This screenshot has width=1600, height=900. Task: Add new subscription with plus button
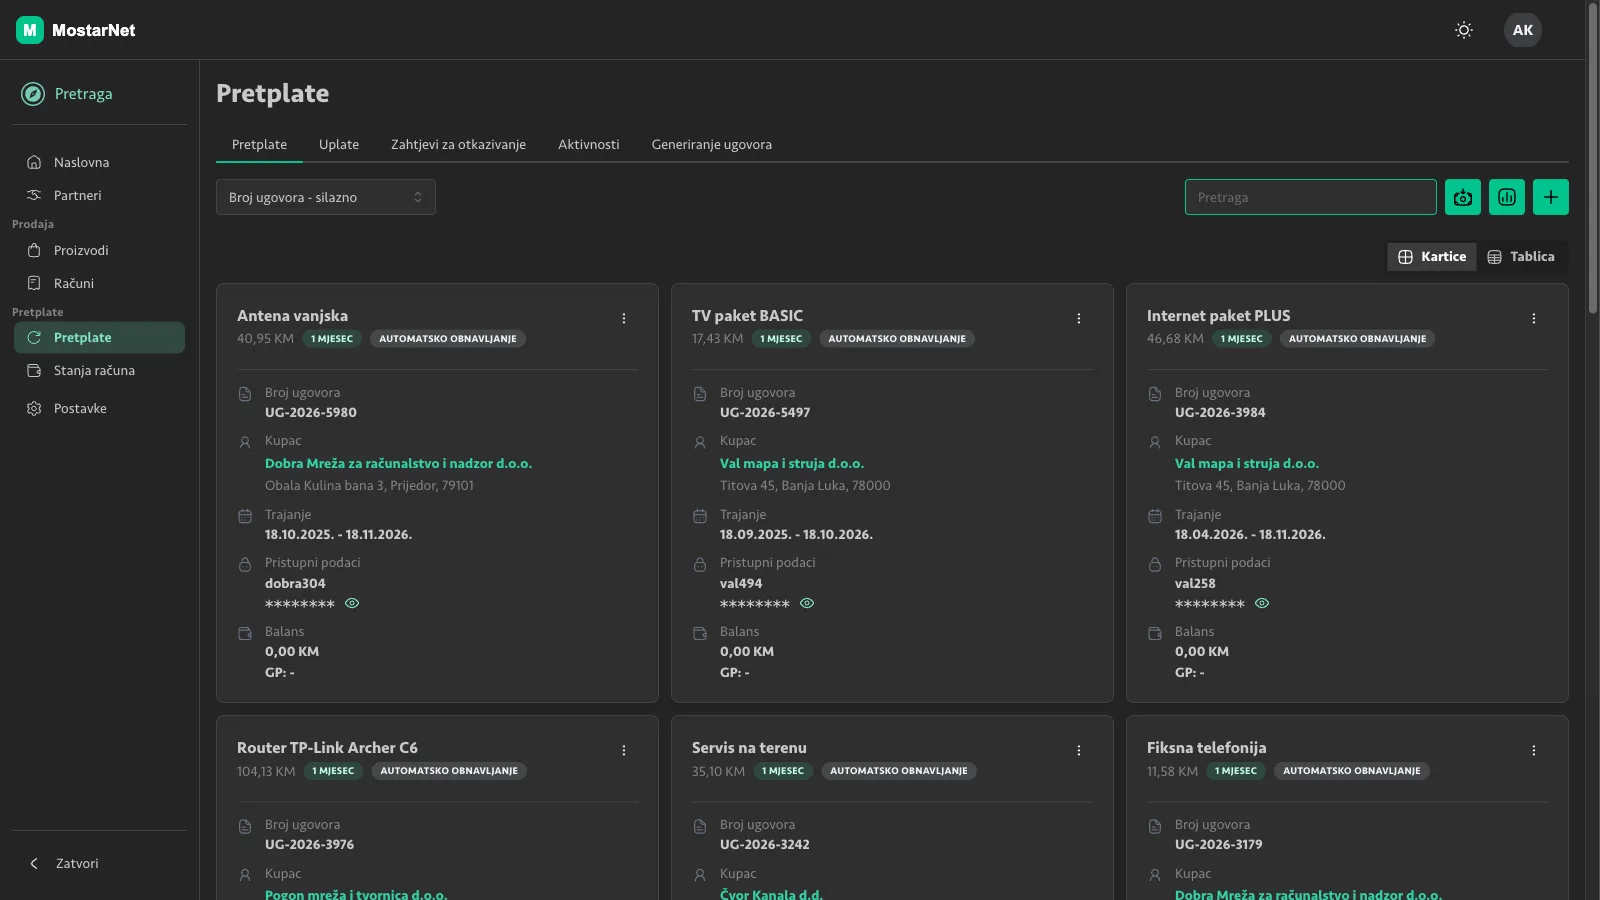[1551, 197]
